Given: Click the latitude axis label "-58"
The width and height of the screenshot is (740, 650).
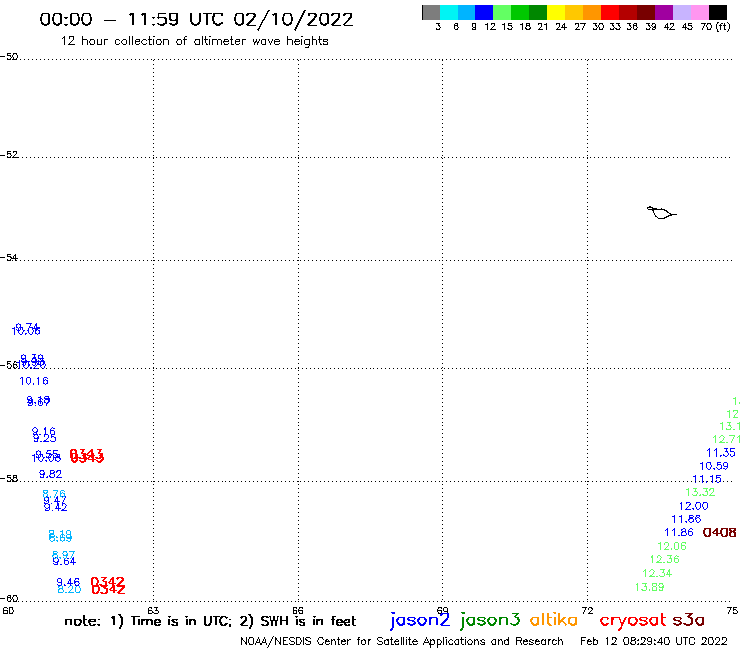Looking at the screenshot, I should (9, 479).
